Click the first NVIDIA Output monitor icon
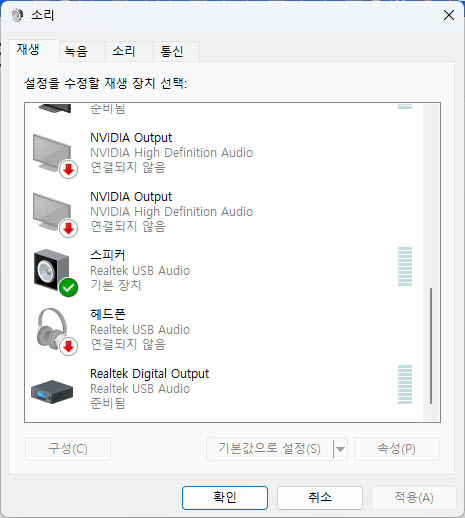The height and width of the screenshot is (518, 465). click(55, 156)
